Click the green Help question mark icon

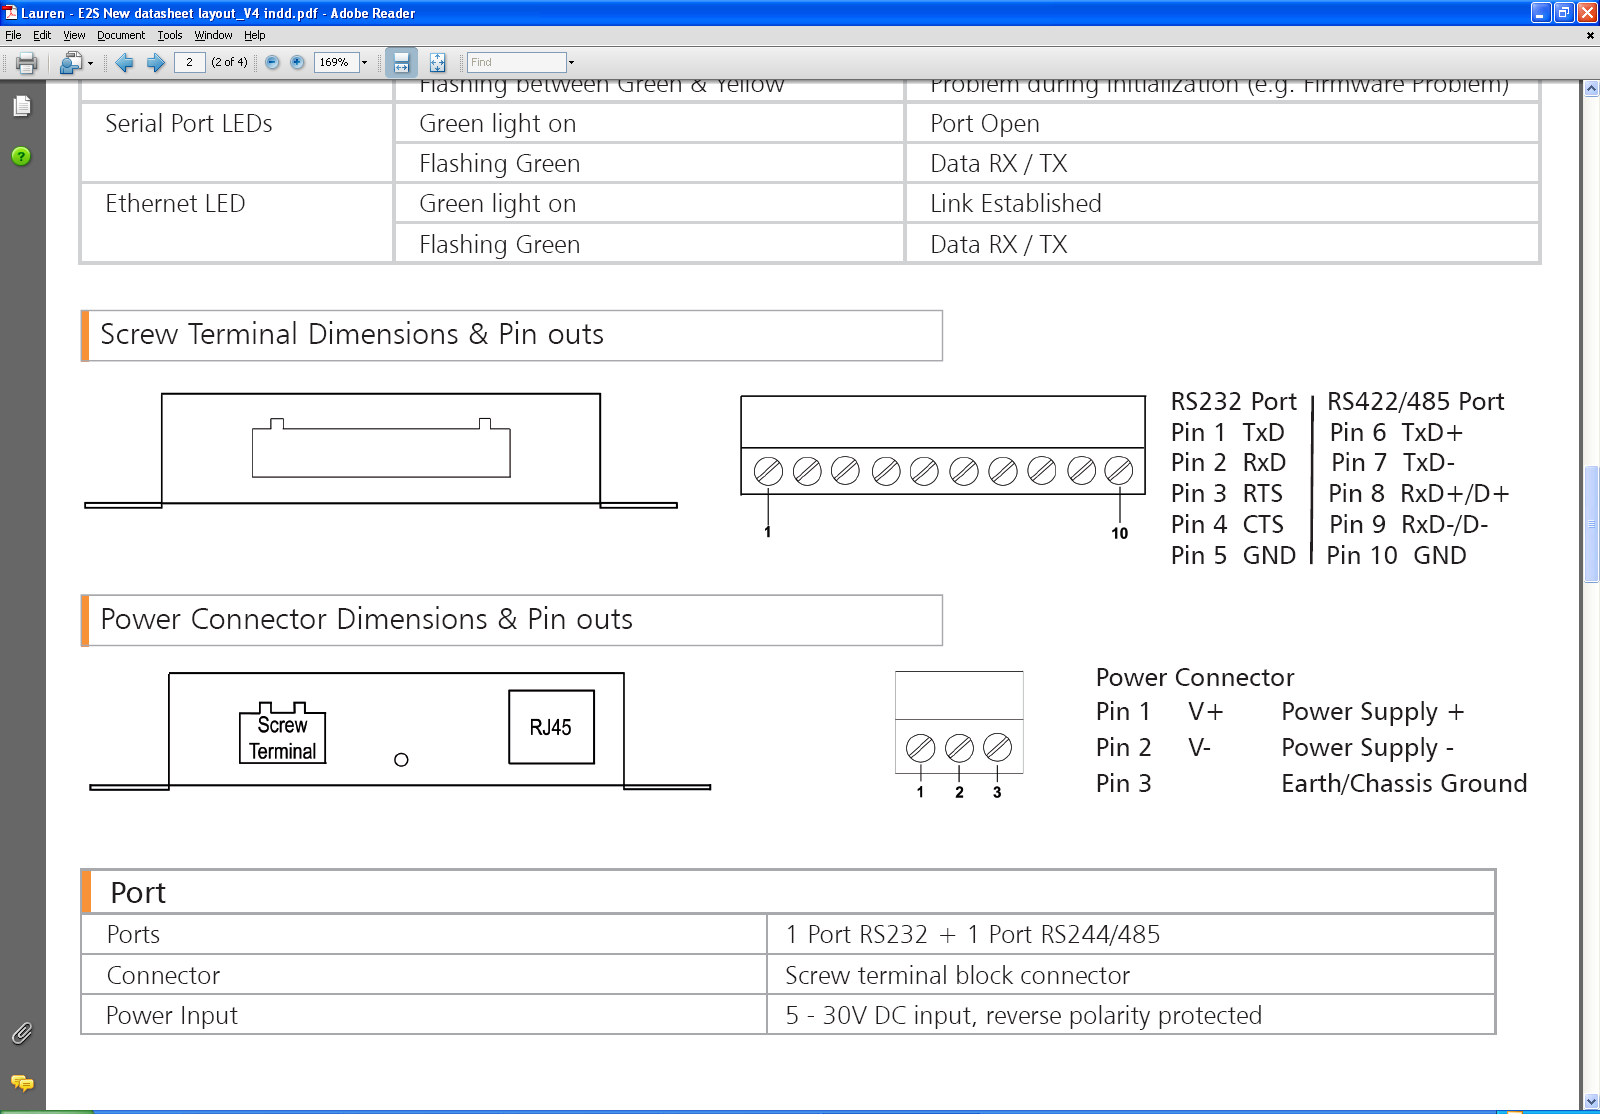(x=21, y=157)
